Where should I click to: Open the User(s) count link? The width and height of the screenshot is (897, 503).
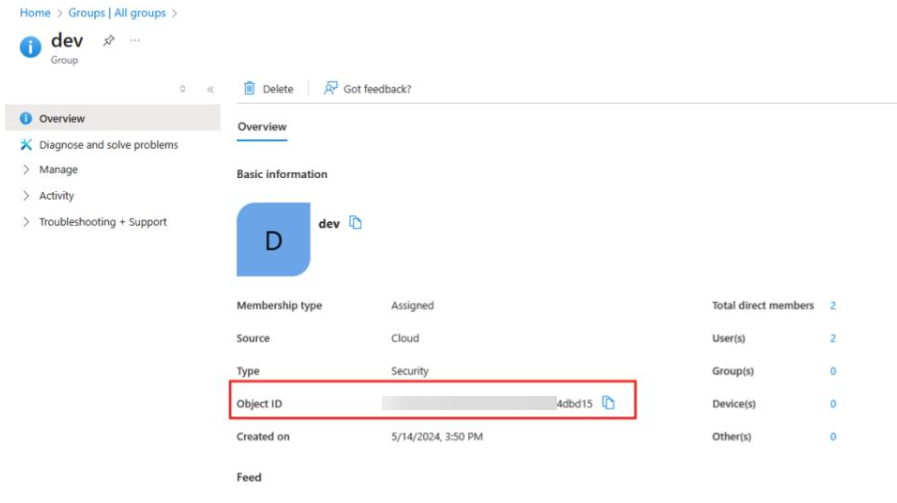(833, 339)
